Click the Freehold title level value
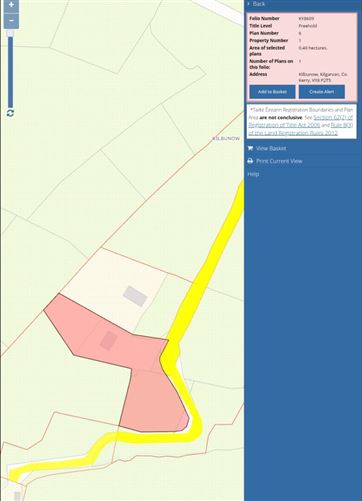Viewport: 362px width, 501px height. (x=308, y=26)
